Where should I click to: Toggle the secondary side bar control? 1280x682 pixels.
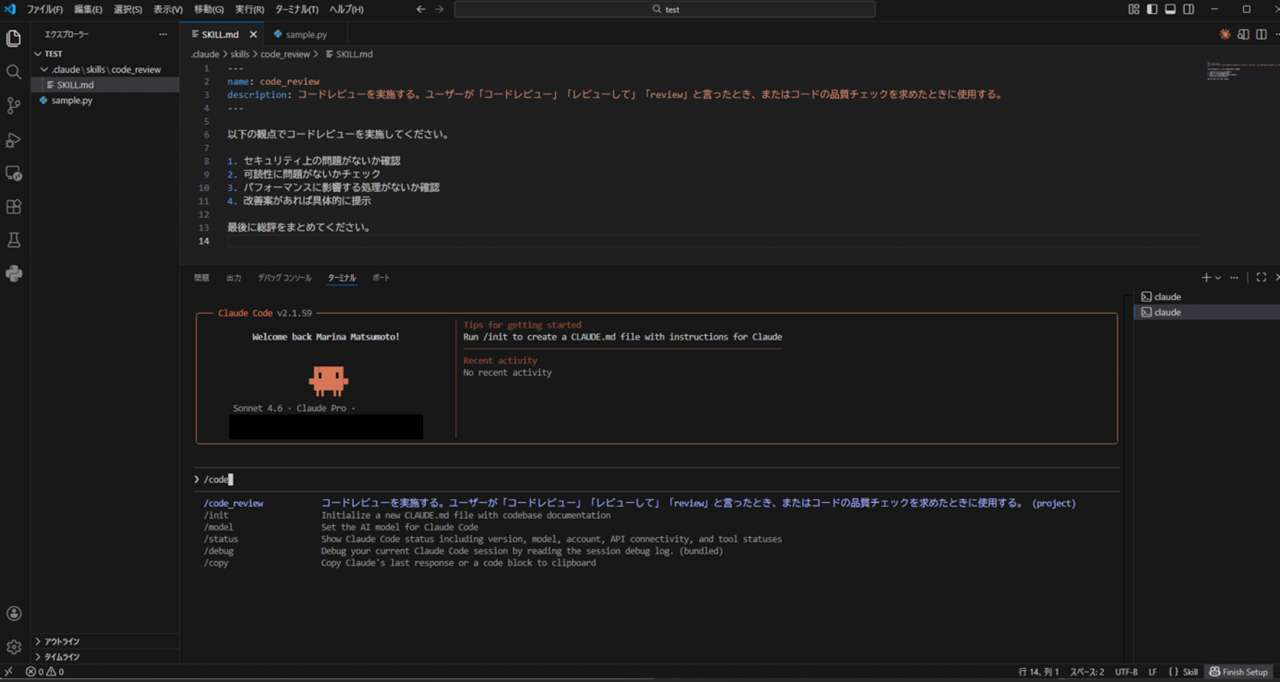click(1187, 8)
